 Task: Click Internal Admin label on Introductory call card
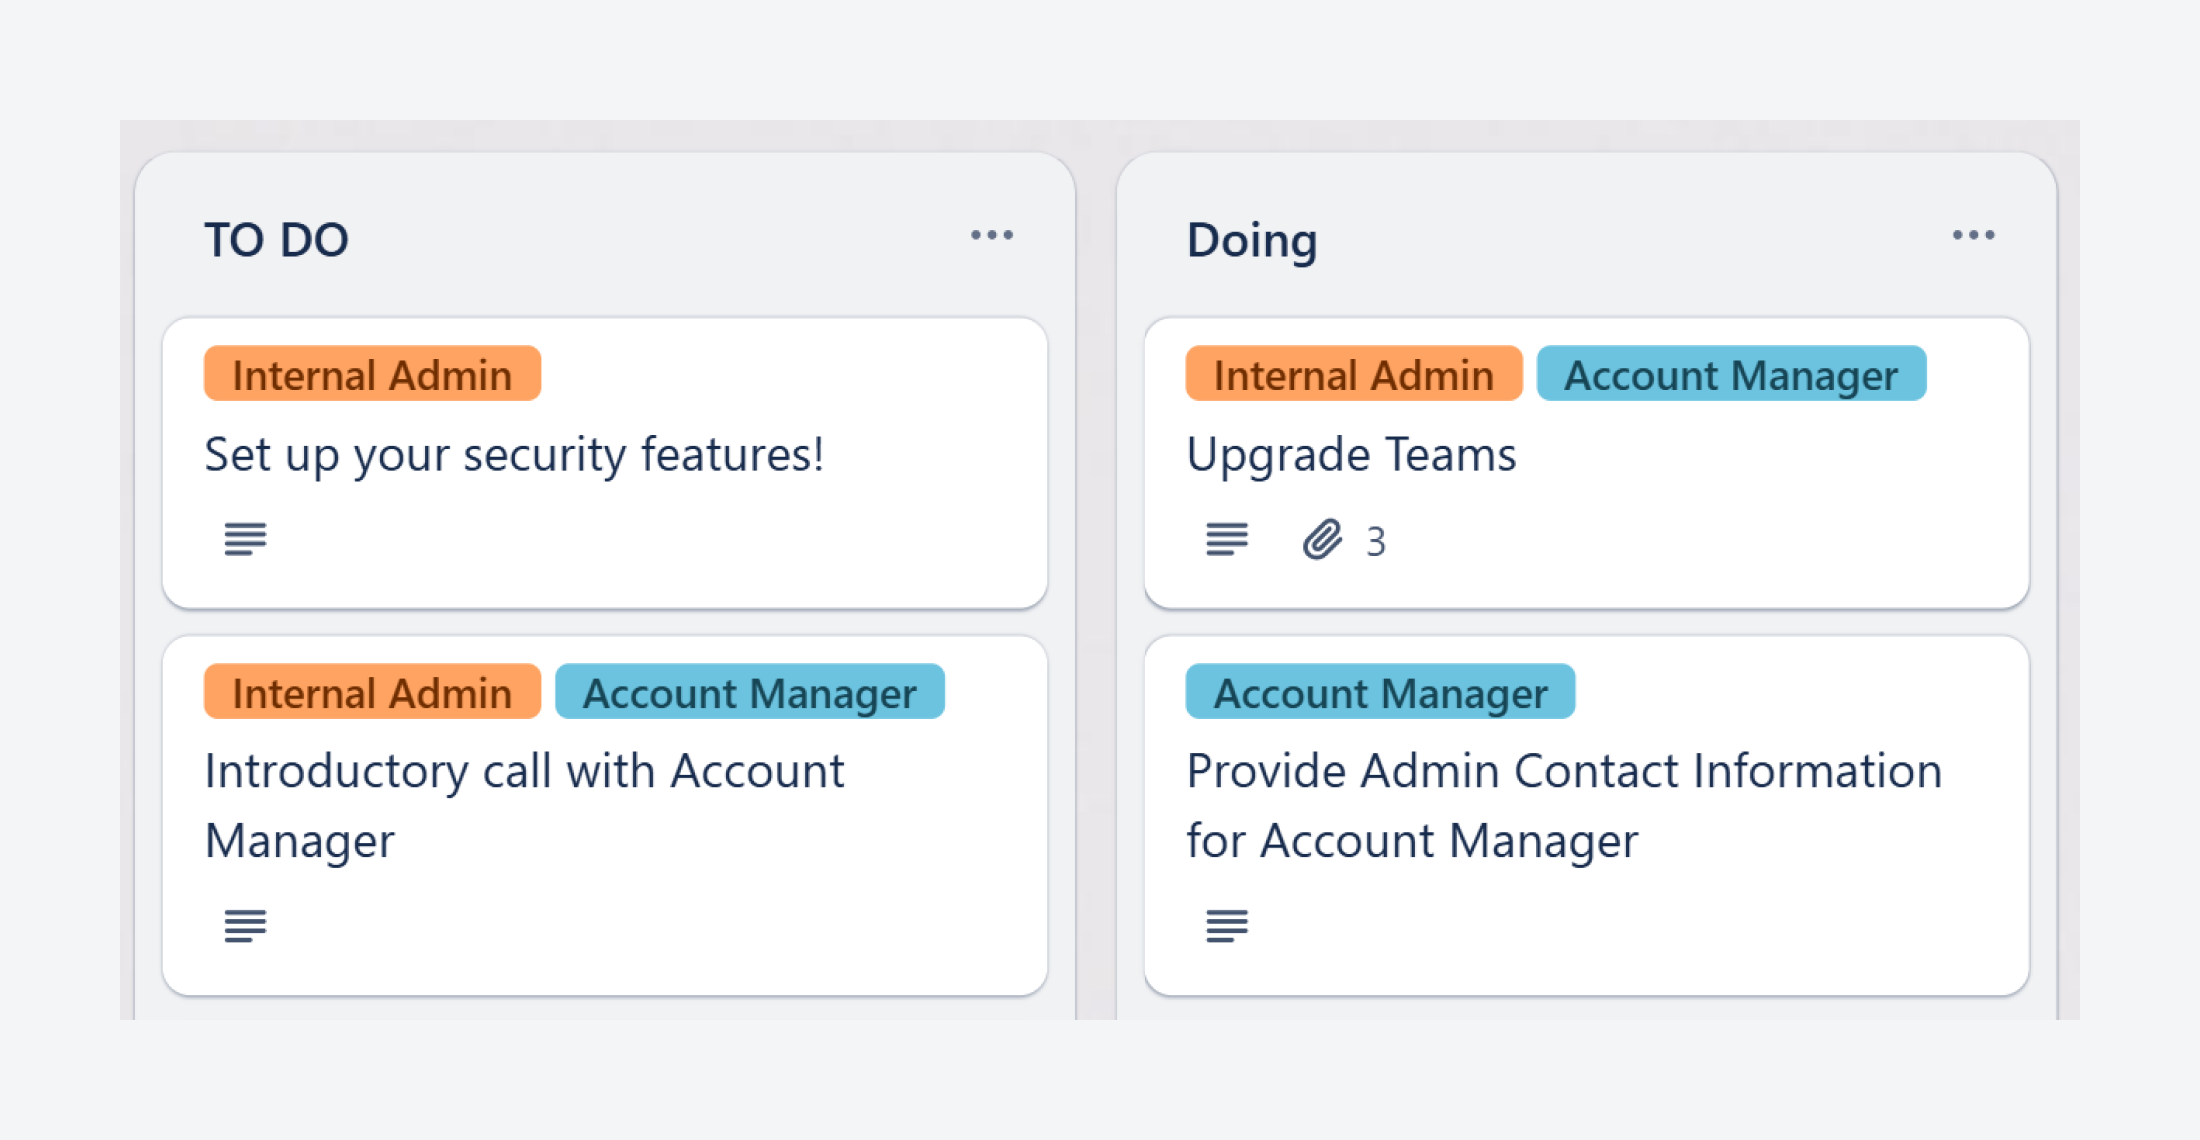(372, 692)
